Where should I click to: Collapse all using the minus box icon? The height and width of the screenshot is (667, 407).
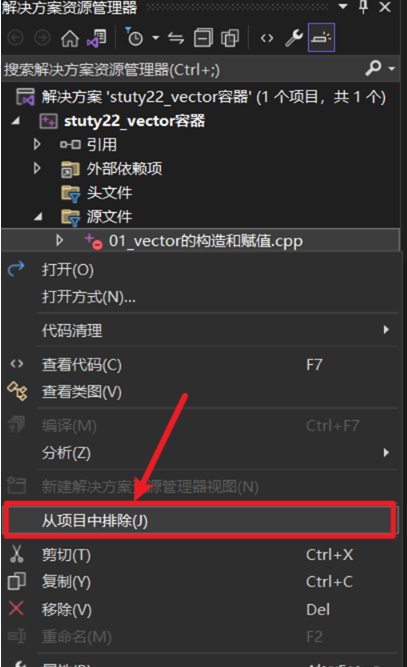click(x=203, y=38)
